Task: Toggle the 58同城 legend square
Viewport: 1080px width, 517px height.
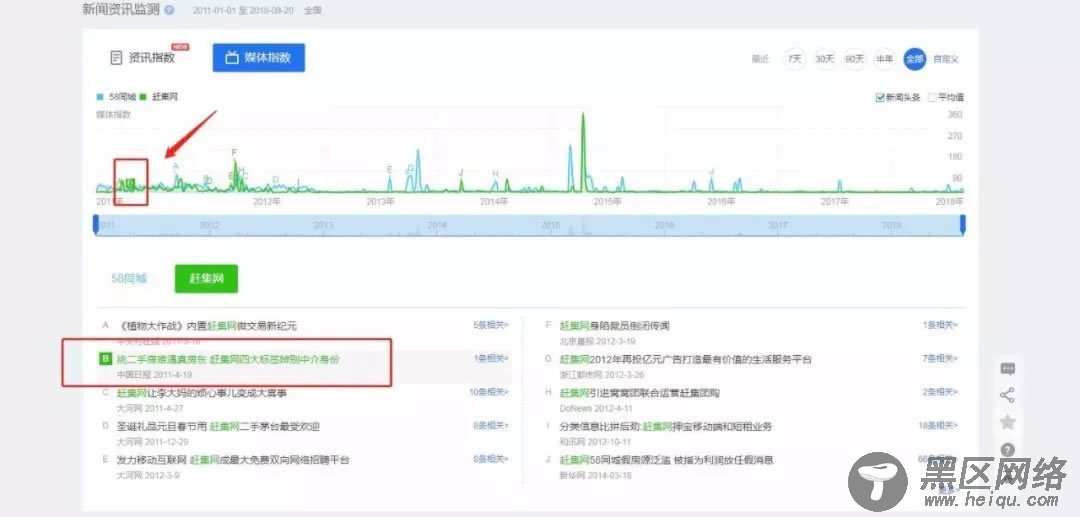Action: (100, 98)
